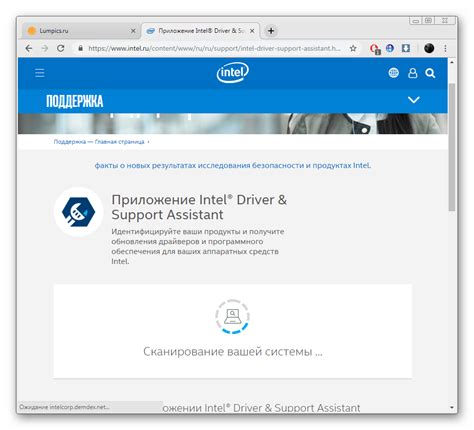Open the link about security research facts
The height and width of the screenshot is (430, 474).
pos(233,165)
